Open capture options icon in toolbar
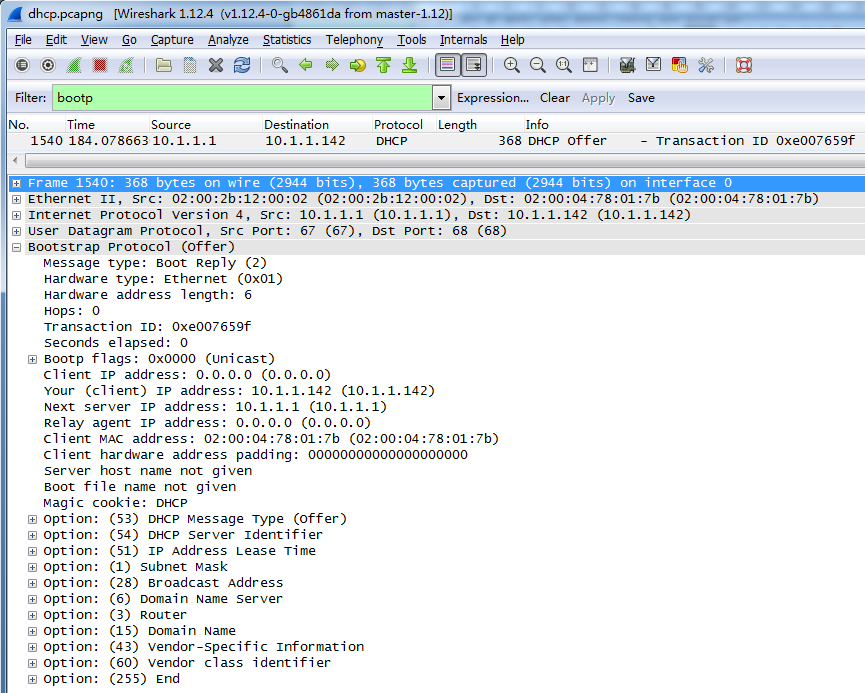The width and height of the screenshot is (865, 693). coord(48,65)
